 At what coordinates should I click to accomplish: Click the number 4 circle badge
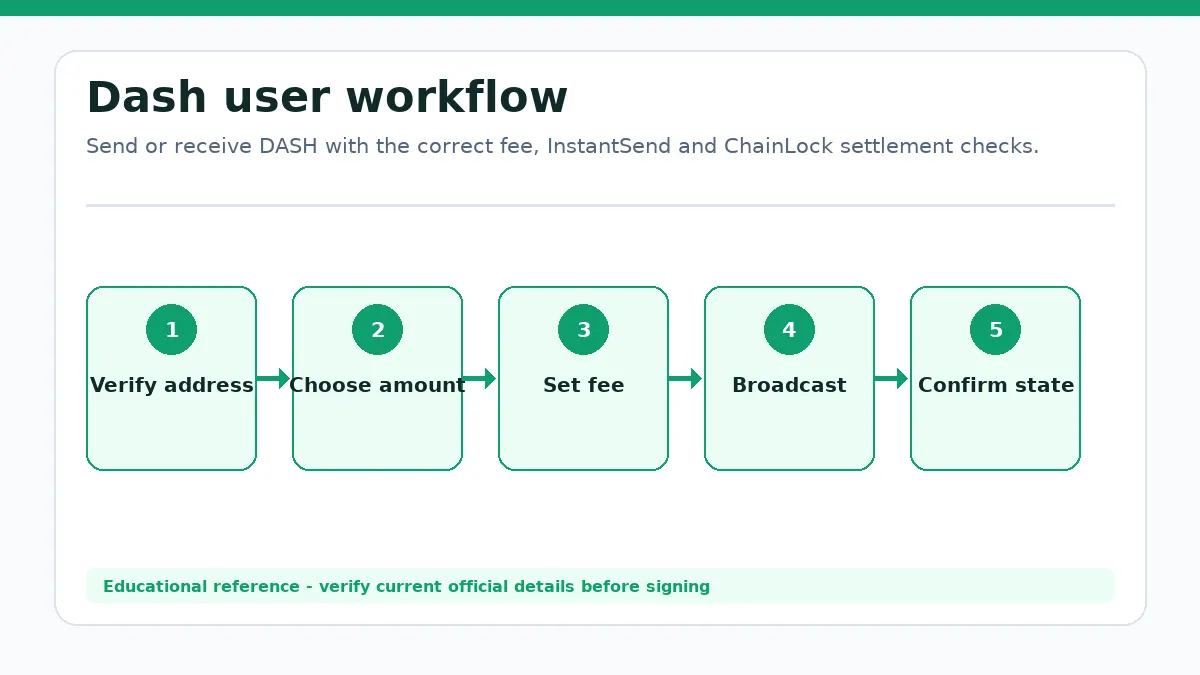click(x=790, y=330)
